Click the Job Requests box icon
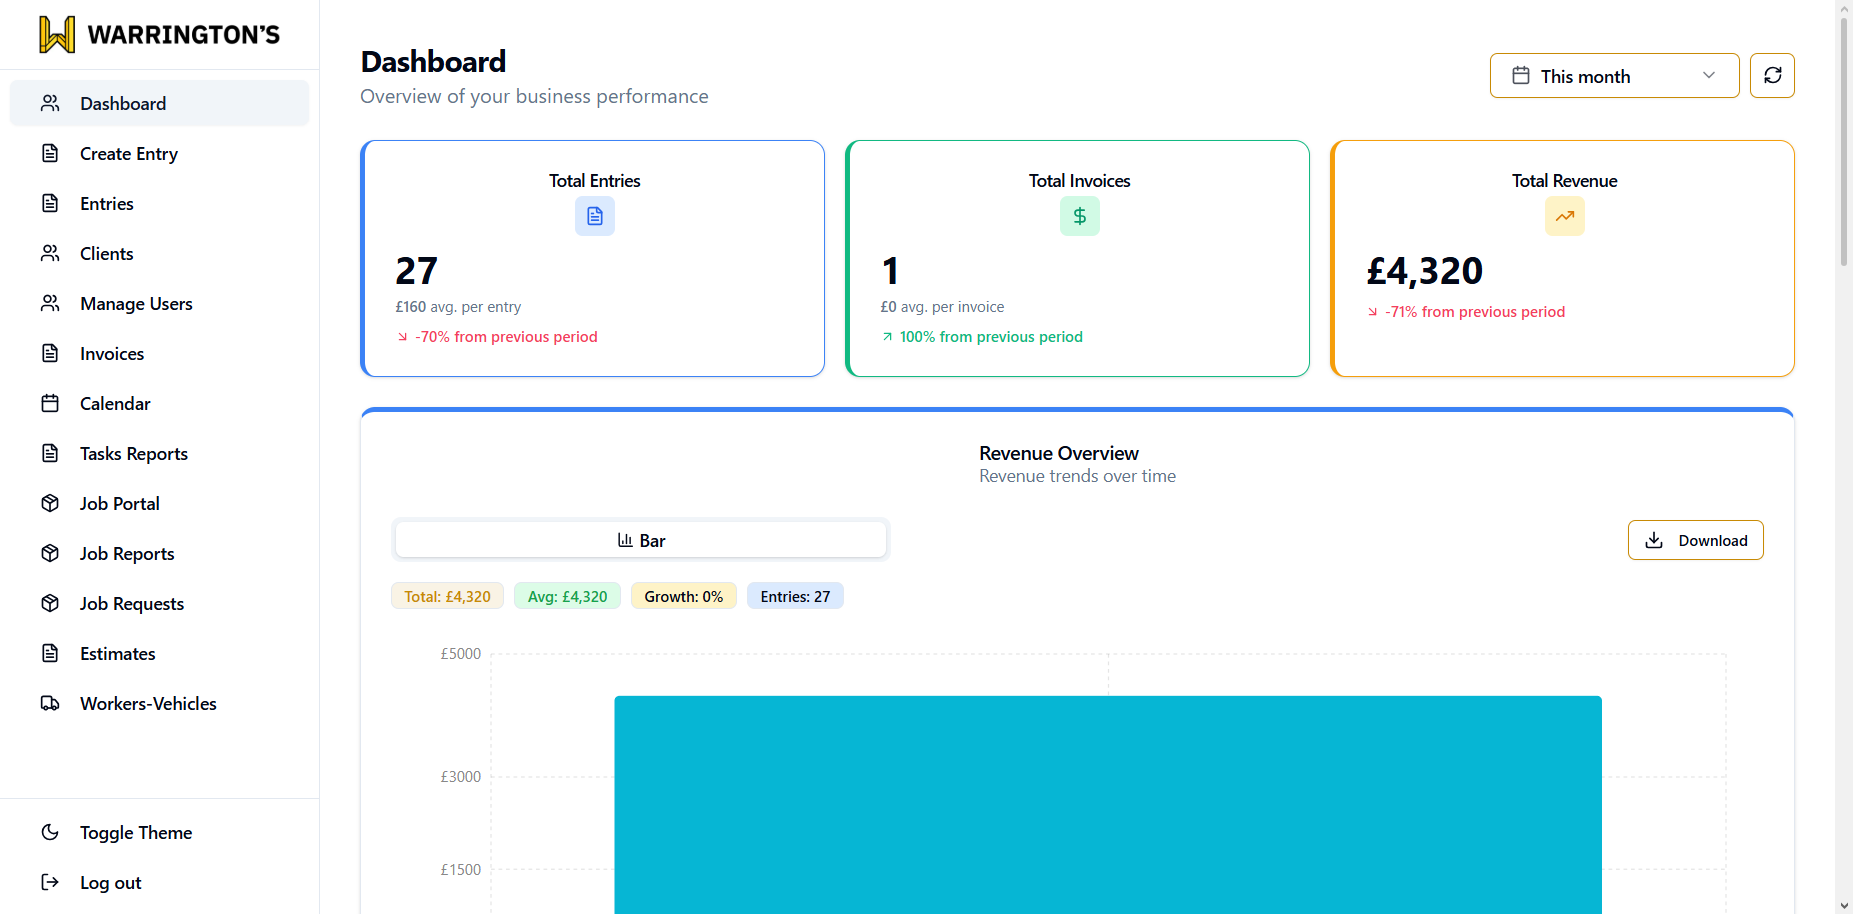The width and height of the screenshot is (1853, 914). pos(50,603)
